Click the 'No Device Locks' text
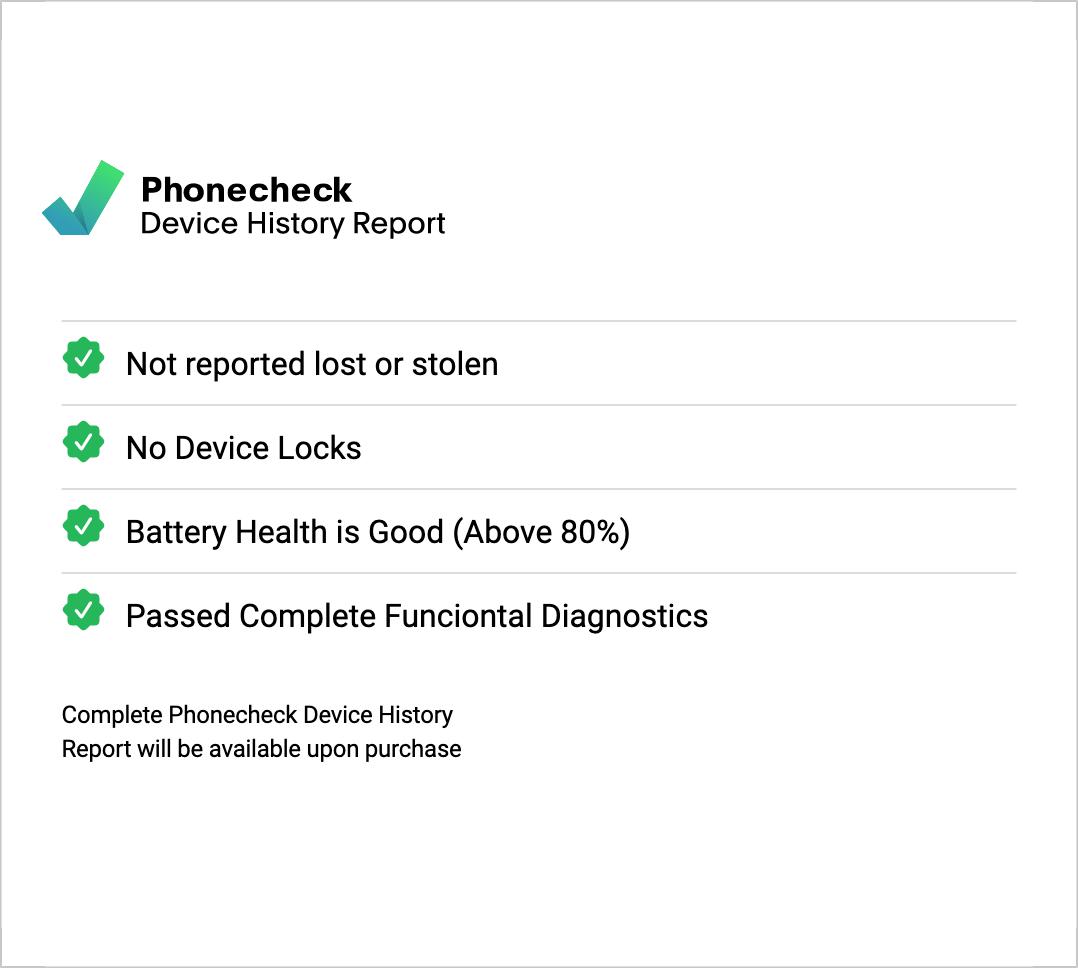The width and height of the screenshot is (1078, 968). (x=243, y=448)
